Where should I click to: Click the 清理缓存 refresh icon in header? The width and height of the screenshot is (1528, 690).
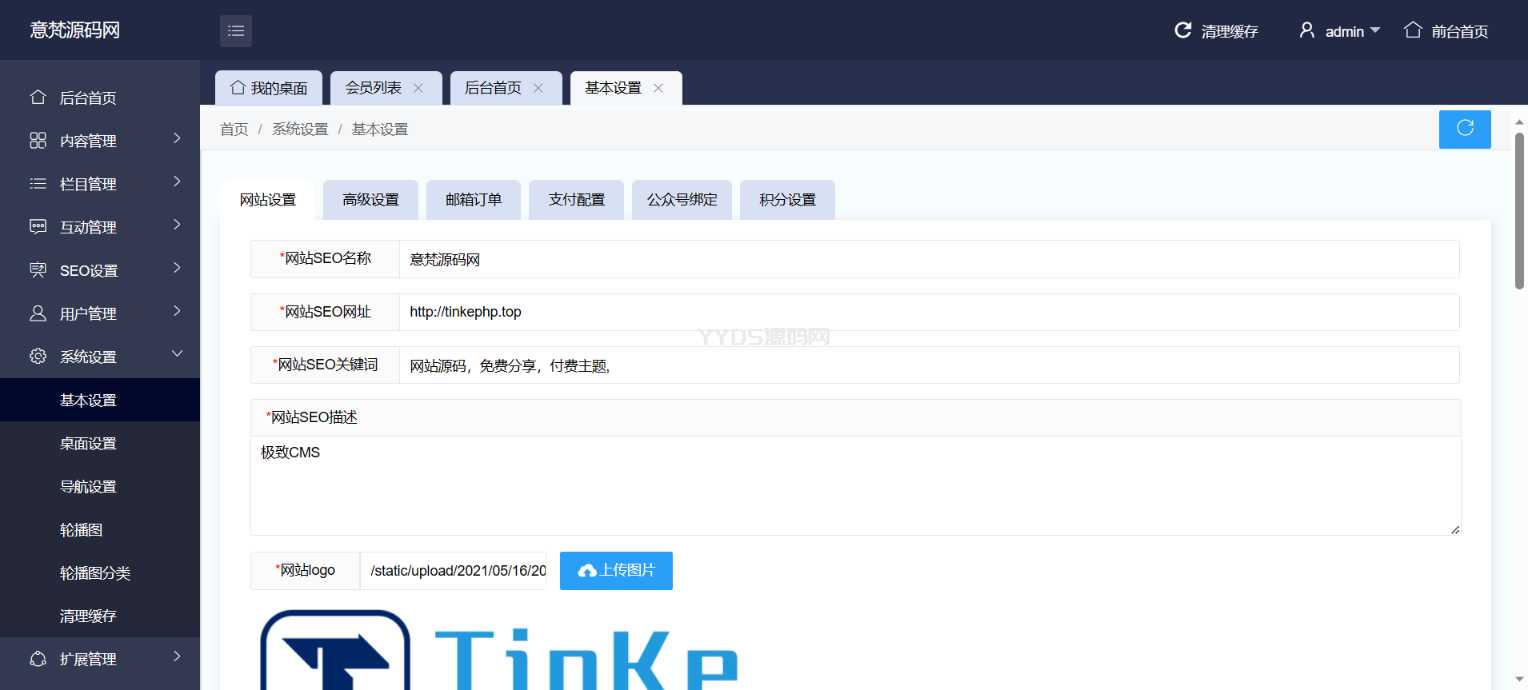pyautogui.click(x=1183, y=31)
